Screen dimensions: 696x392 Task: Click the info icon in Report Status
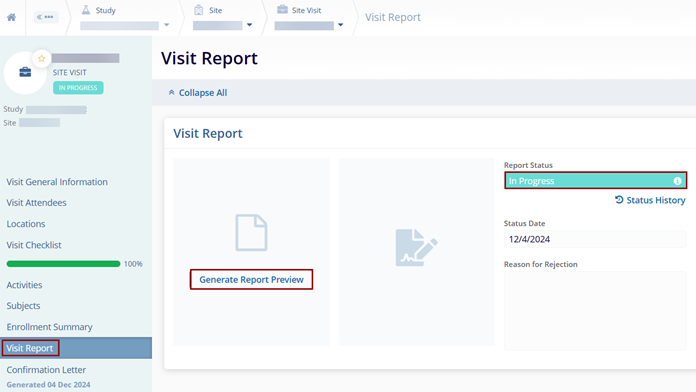click(677, 181)
